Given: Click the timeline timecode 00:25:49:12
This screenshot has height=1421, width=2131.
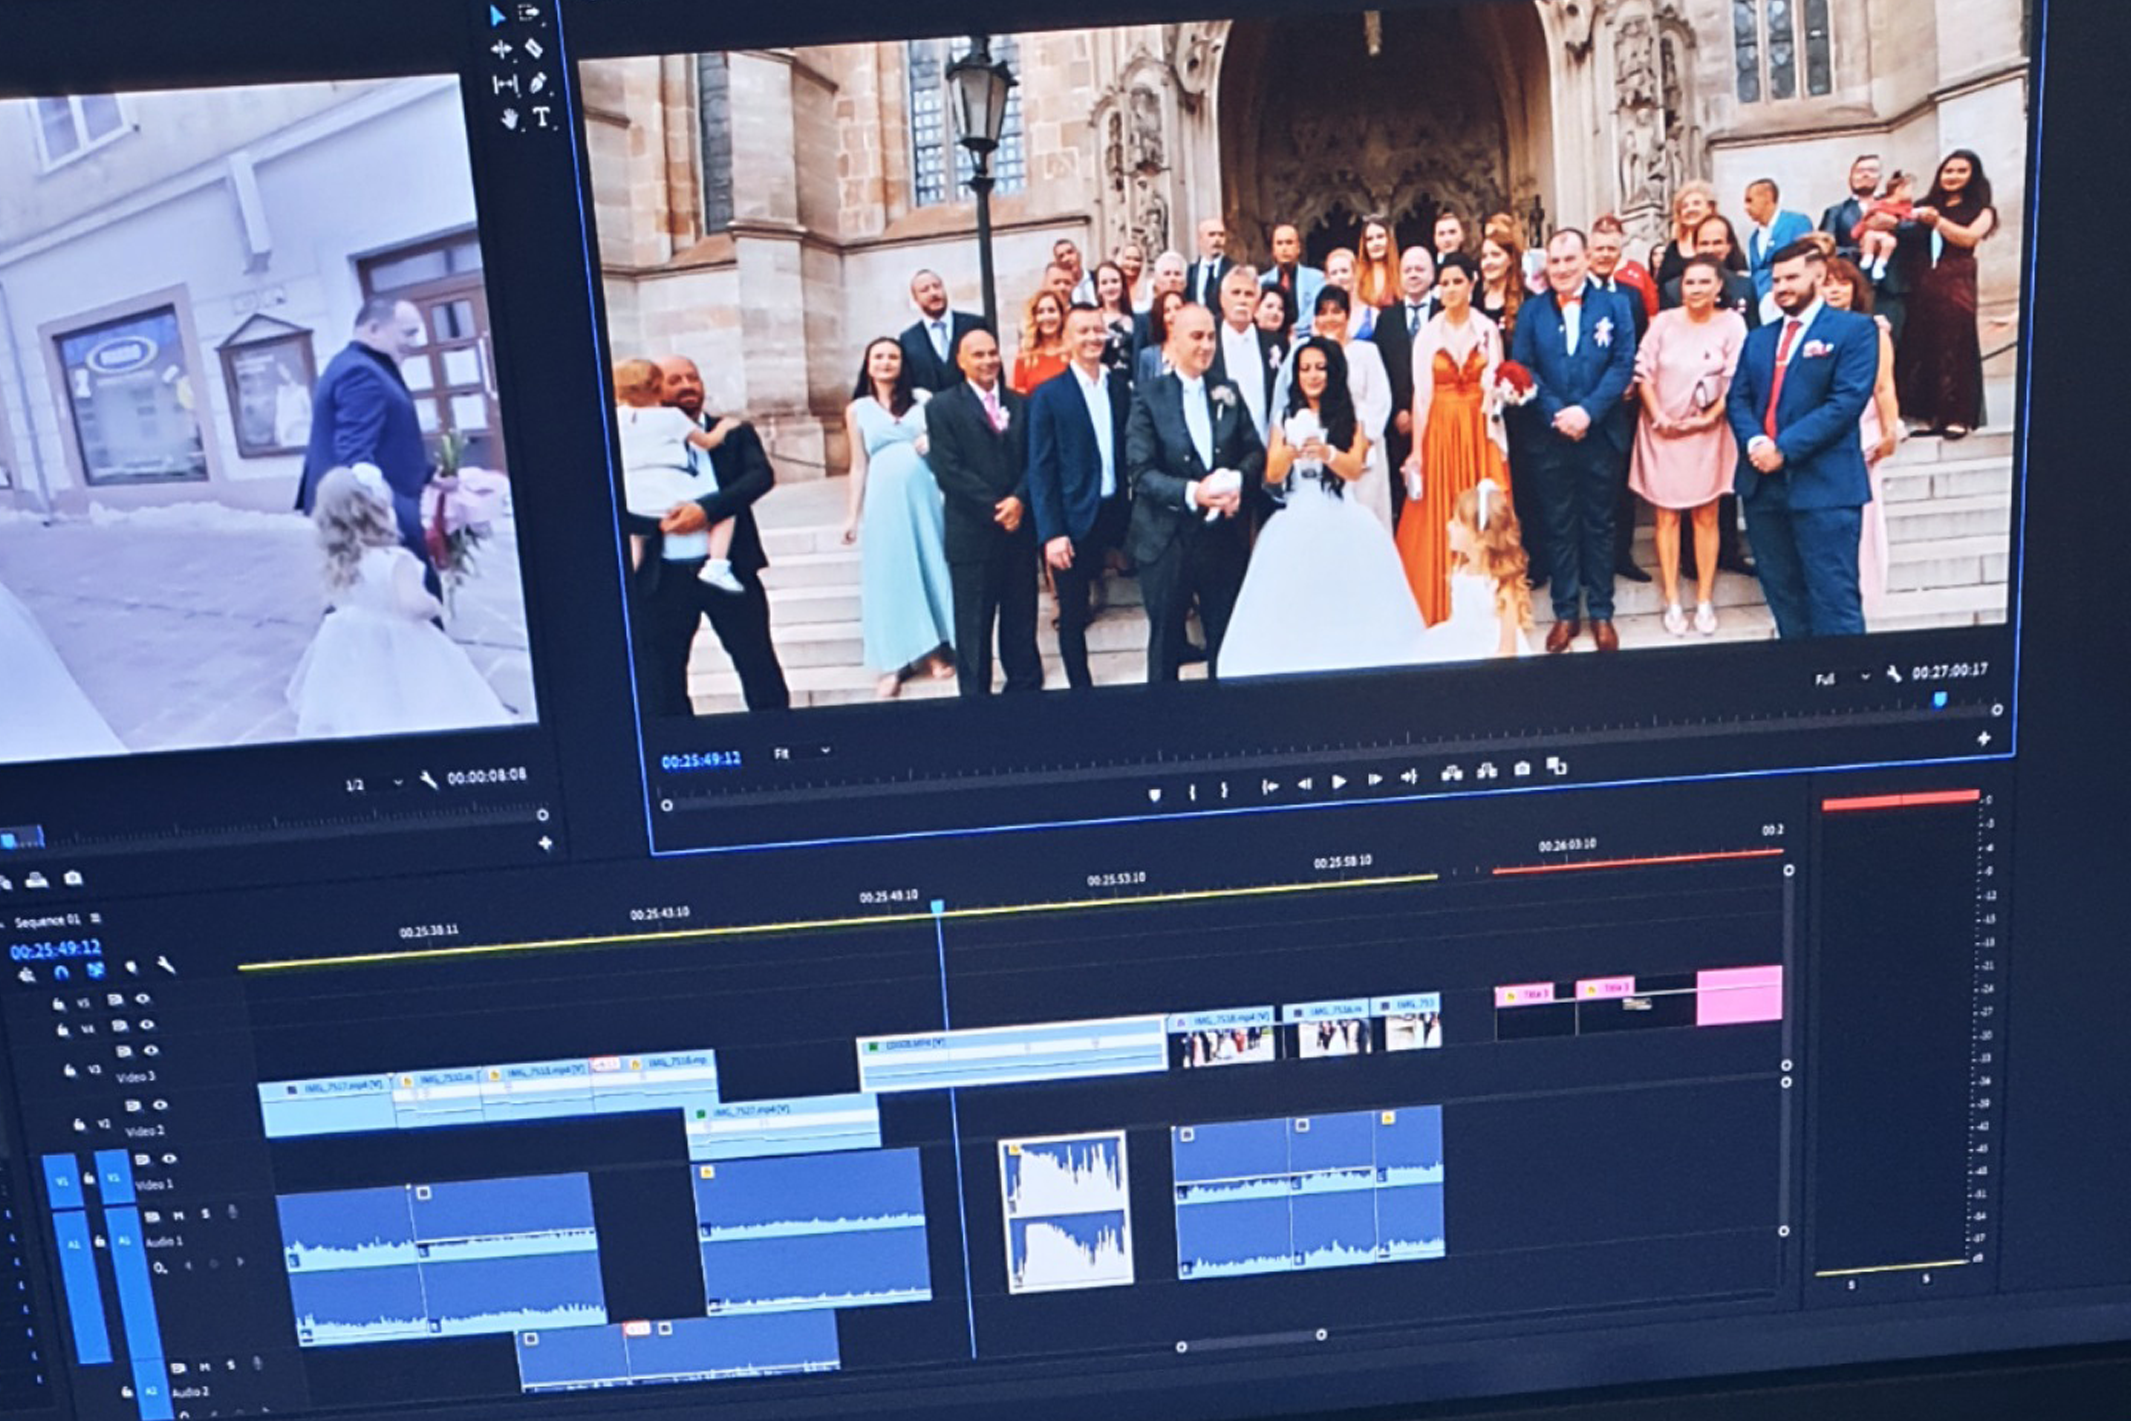Looking at the screenshot, I should (x=56, y=949).
